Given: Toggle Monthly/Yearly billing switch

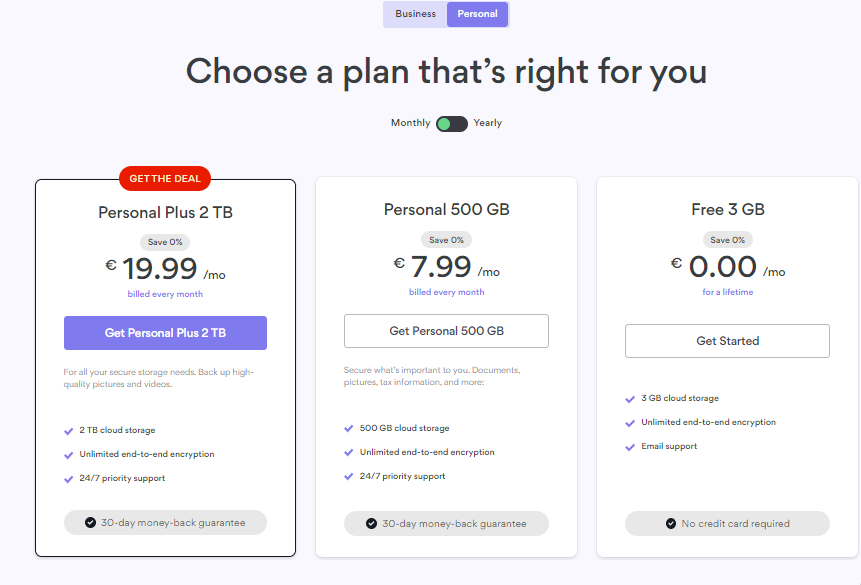Looking at the screenshot, I should coord(451,124).
